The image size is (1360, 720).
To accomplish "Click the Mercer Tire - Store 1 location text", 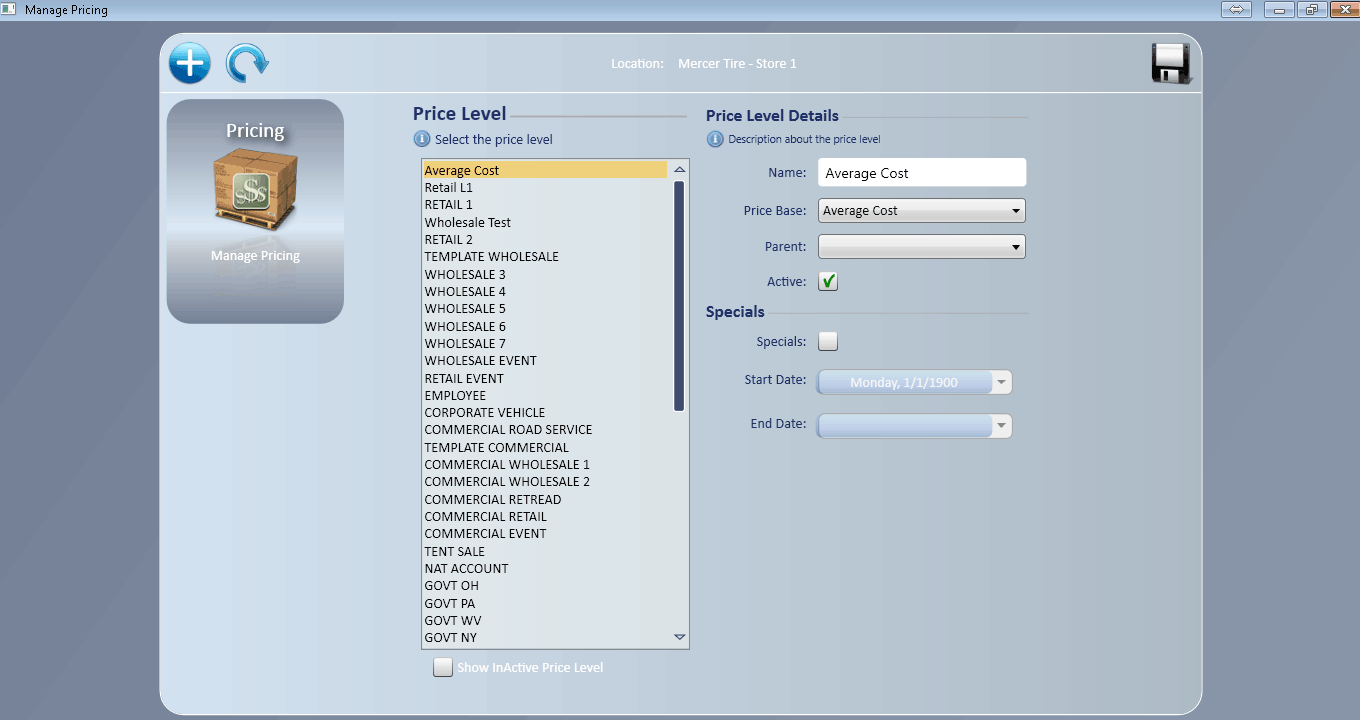I will tap(737, 64).
